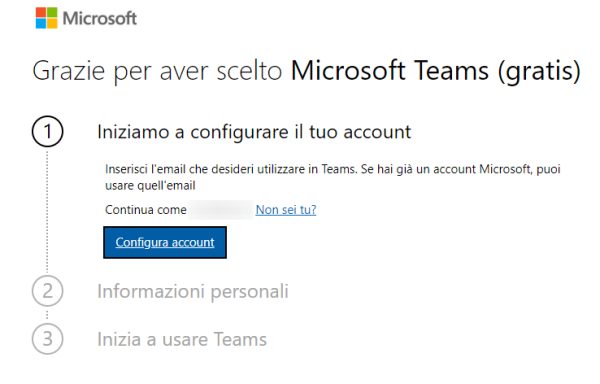Select "Iniziamo a configurare il tuo account" step
Viewport: 600px width, 384px height.
254,132
